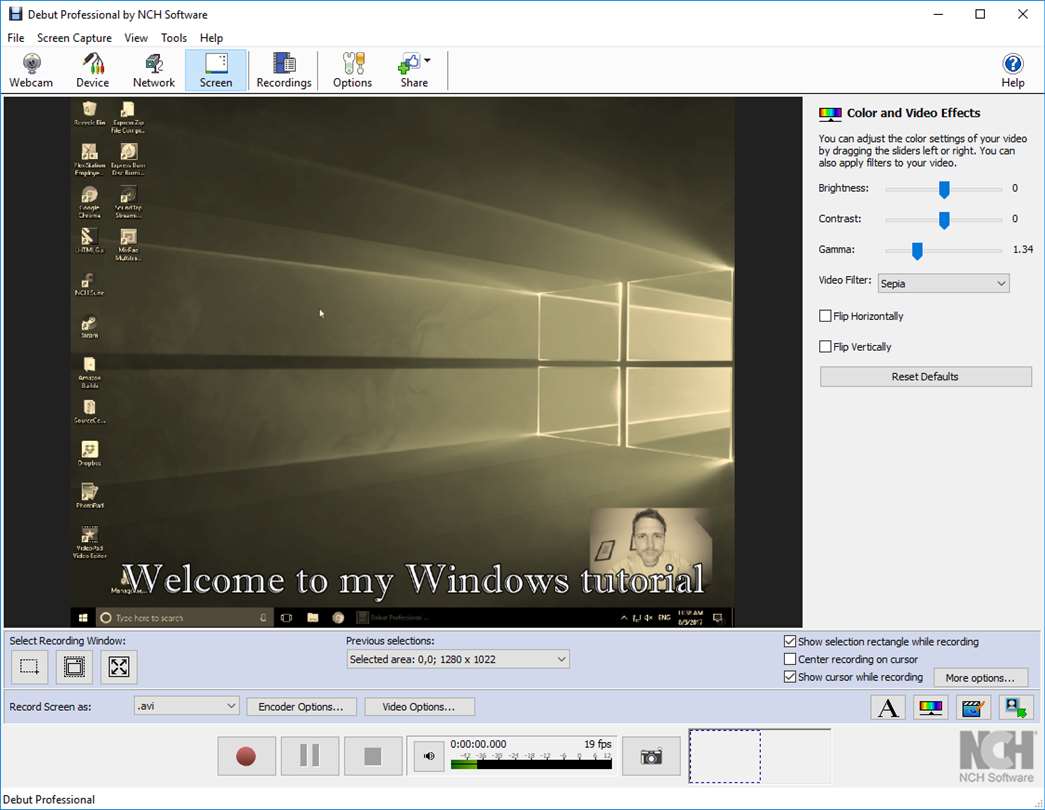Image resolution: width=1045 pixels, height=810 pixels.
Task: Click the speaker audio icon
Action: tap(429, 756)
